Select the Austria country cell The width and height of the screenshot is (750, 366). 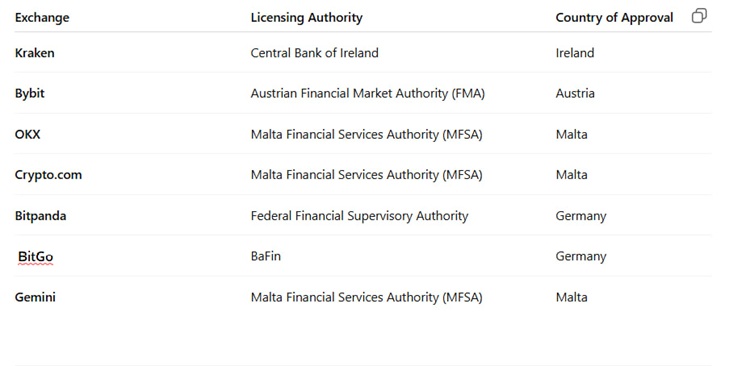(x=575, y=93)
